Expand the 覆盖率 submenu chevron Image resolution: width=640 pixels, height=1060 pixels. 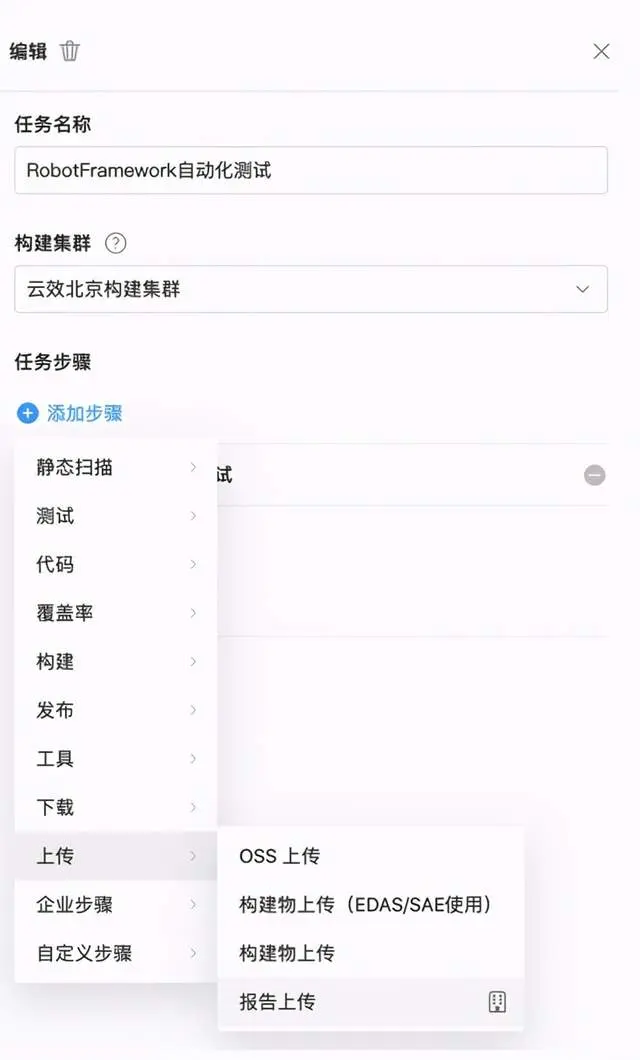[x=193, y=613]
